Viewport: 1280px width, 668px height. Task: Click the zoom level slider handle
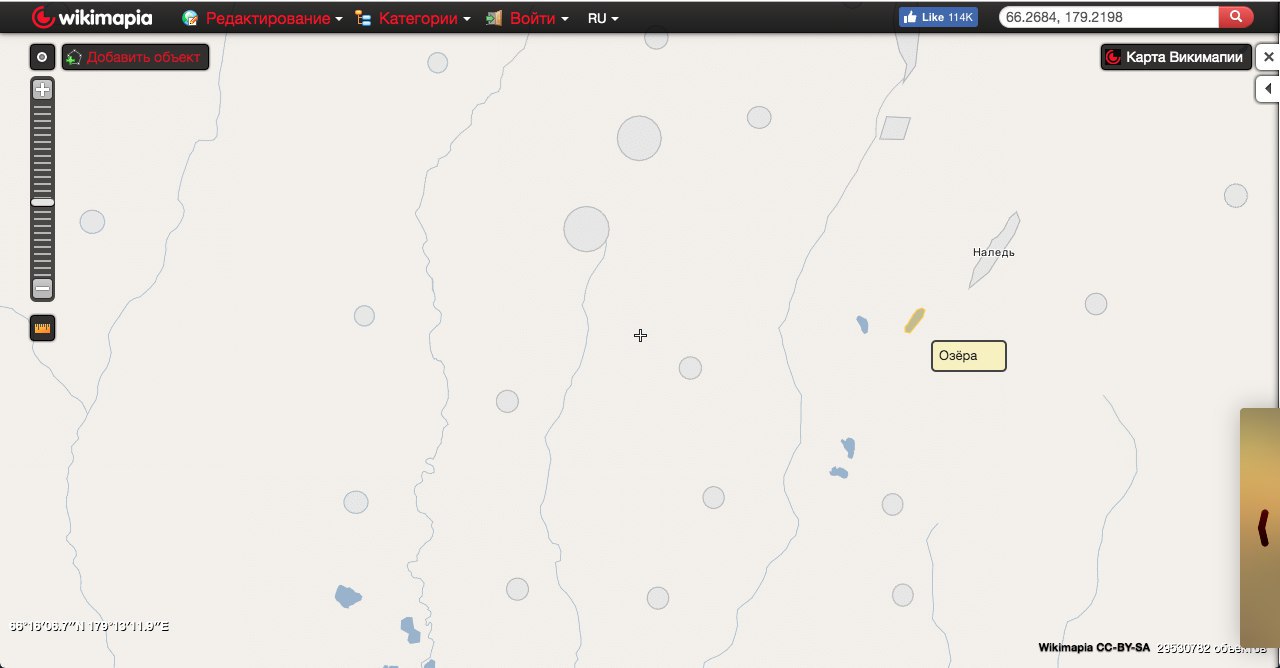point(42,202)
